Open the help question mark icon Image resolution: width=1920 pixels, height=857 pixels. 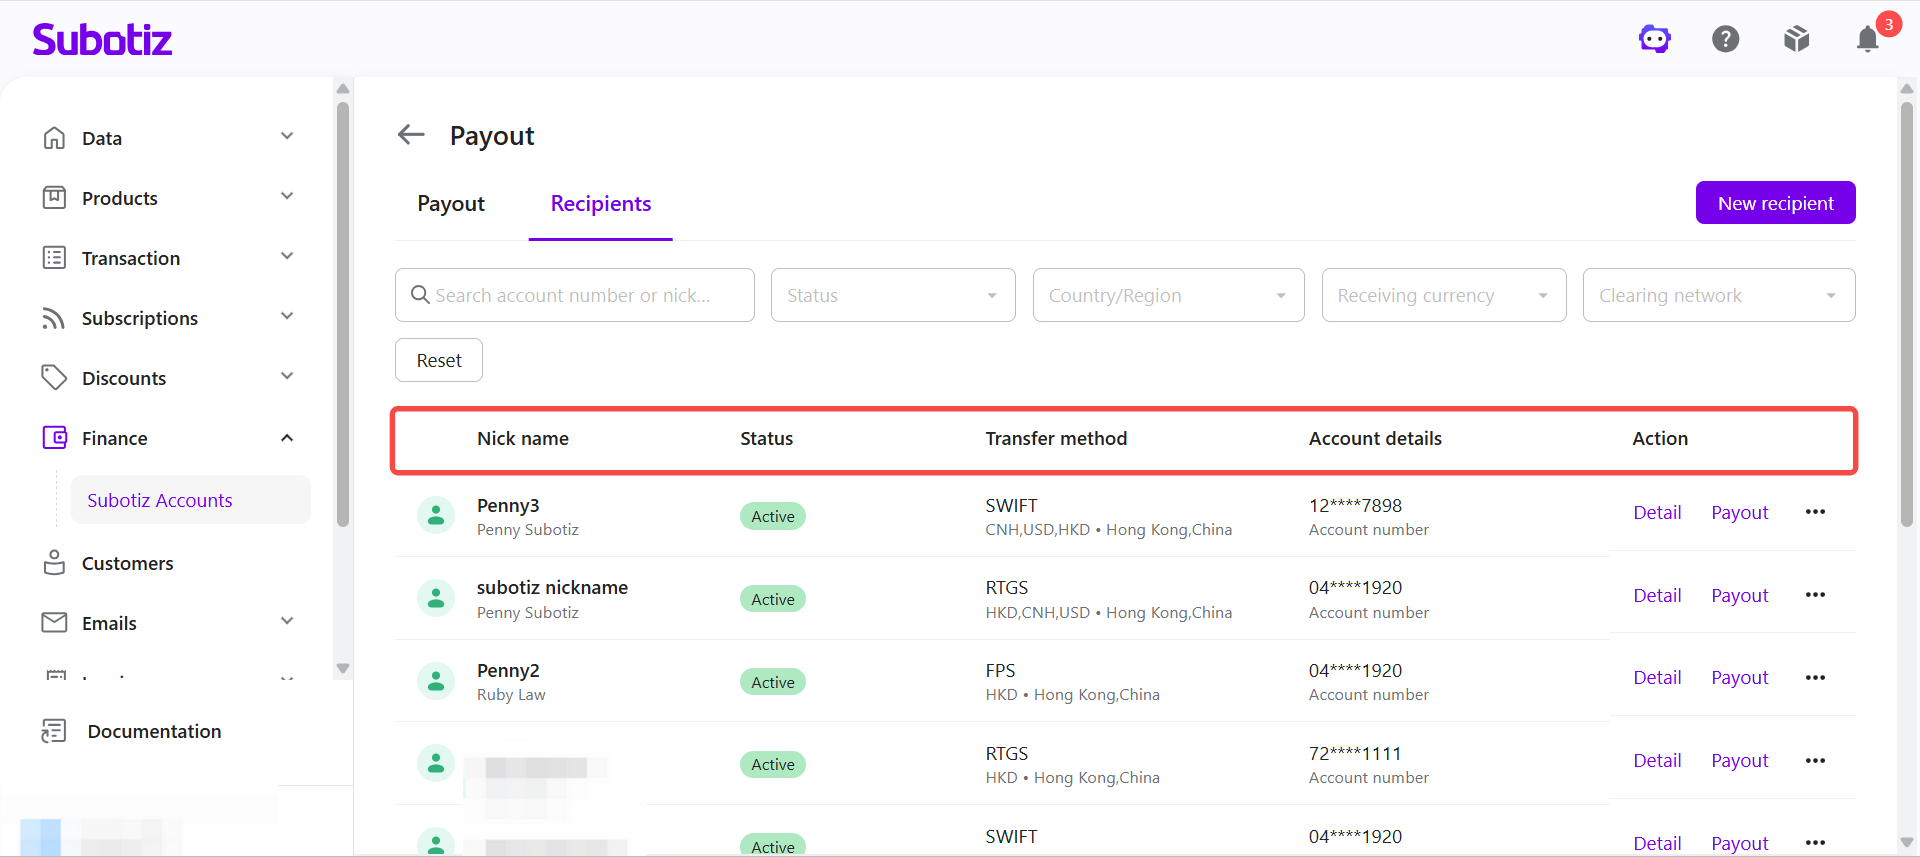point(1726,39)
